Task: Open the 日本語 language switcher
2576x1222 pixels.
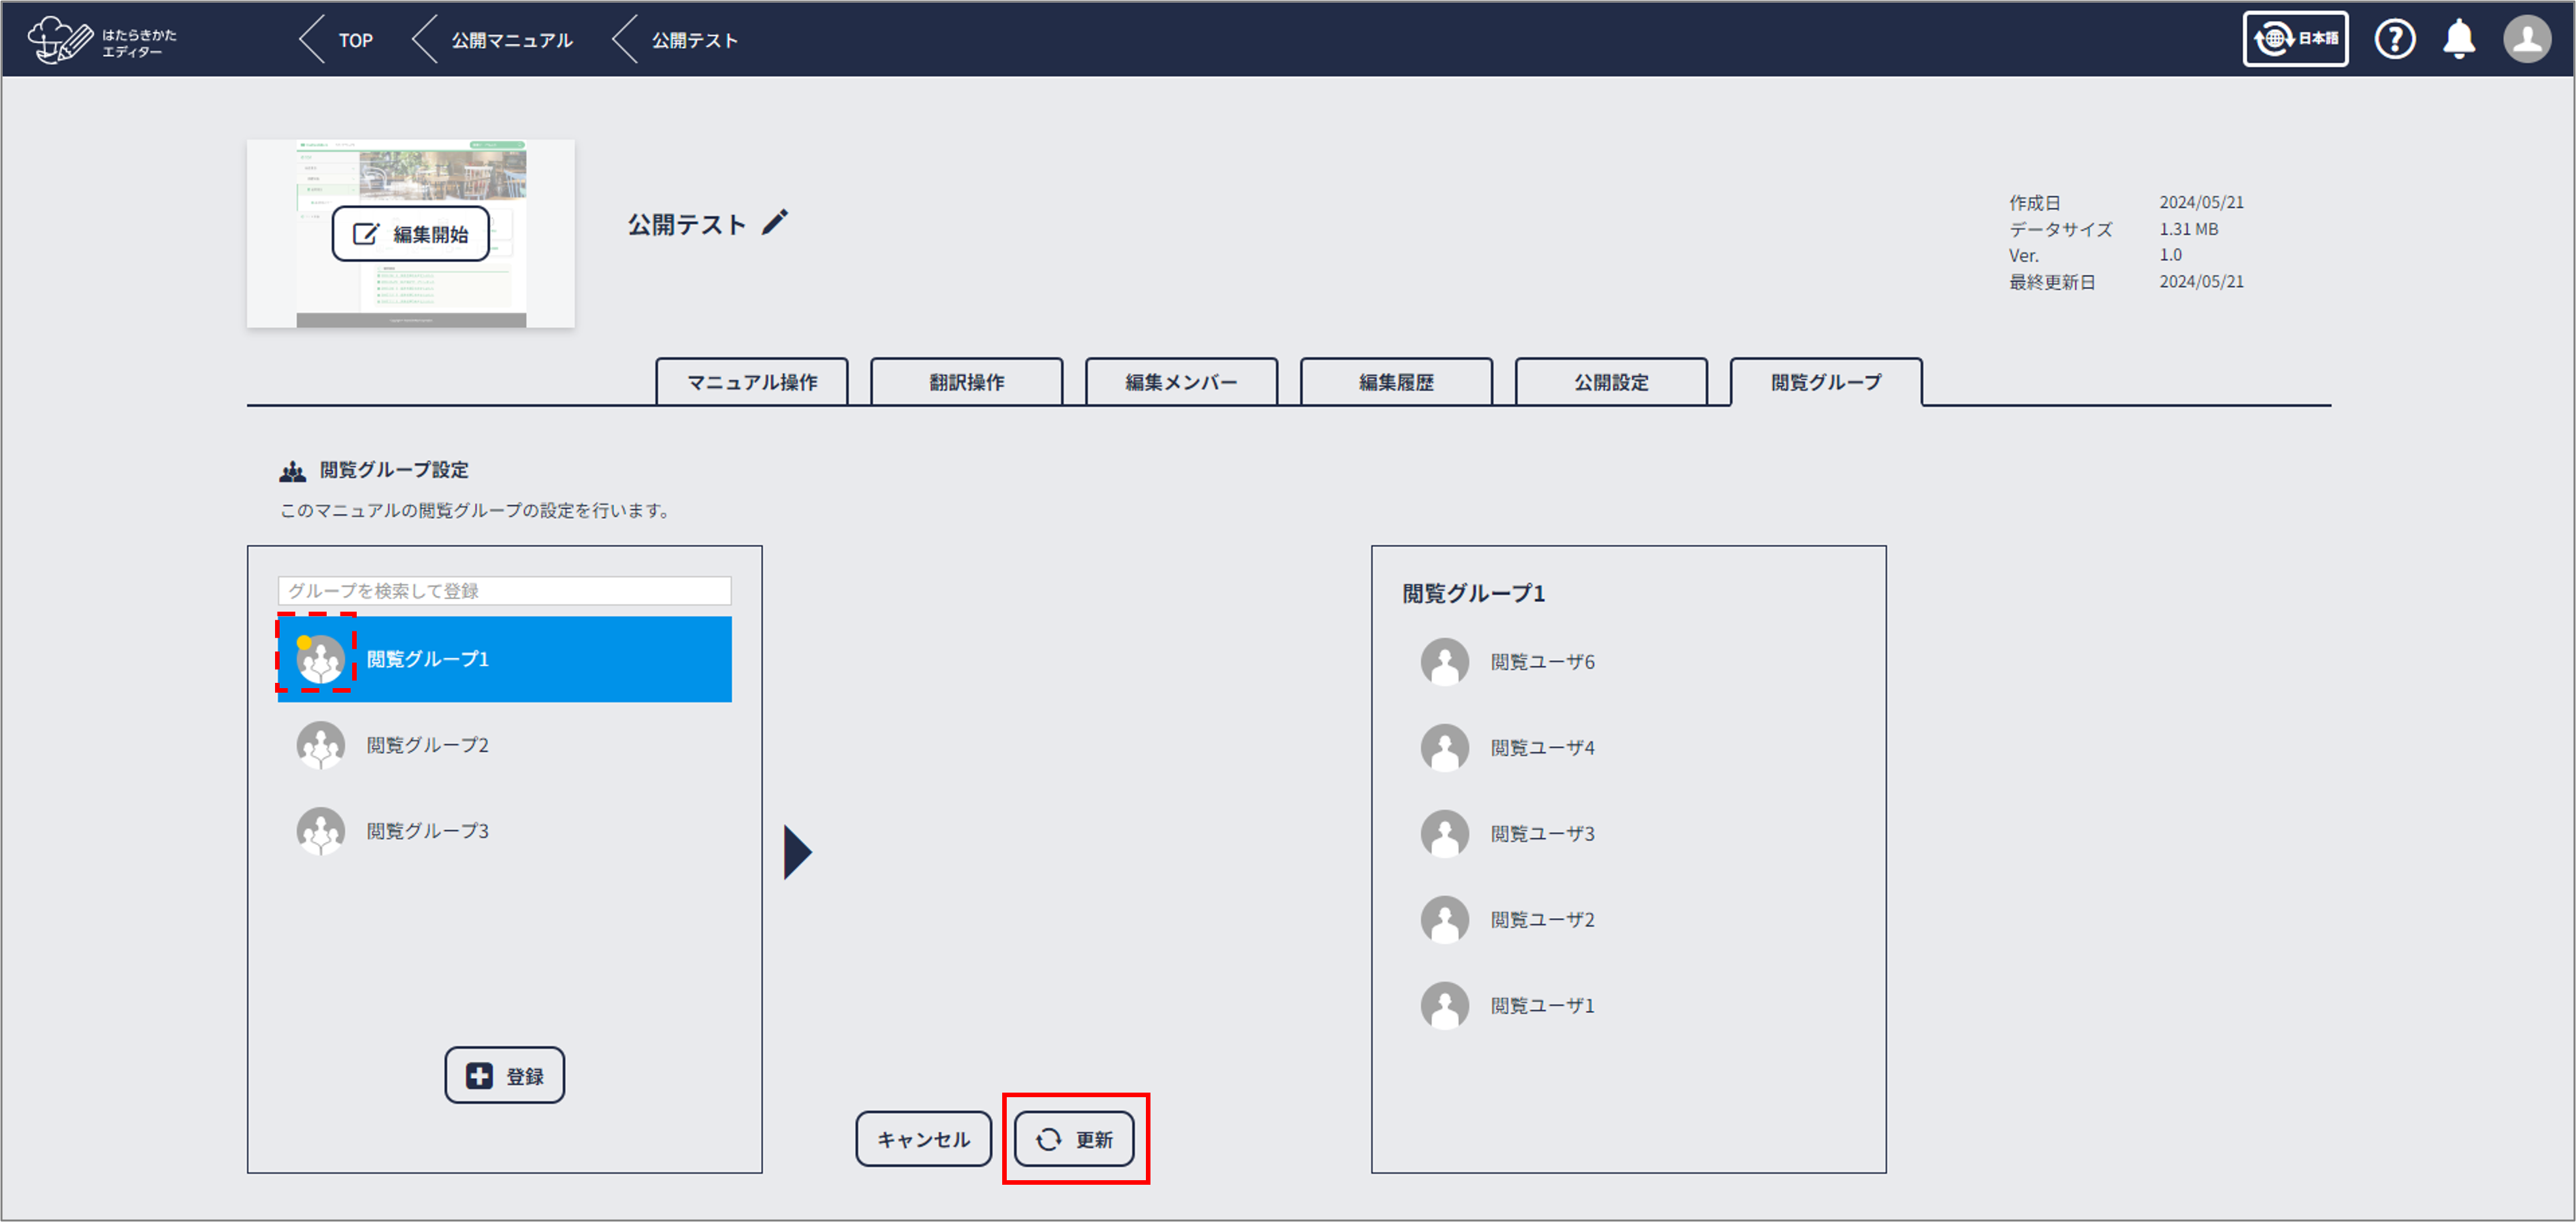Action: tap(2295, 40)
